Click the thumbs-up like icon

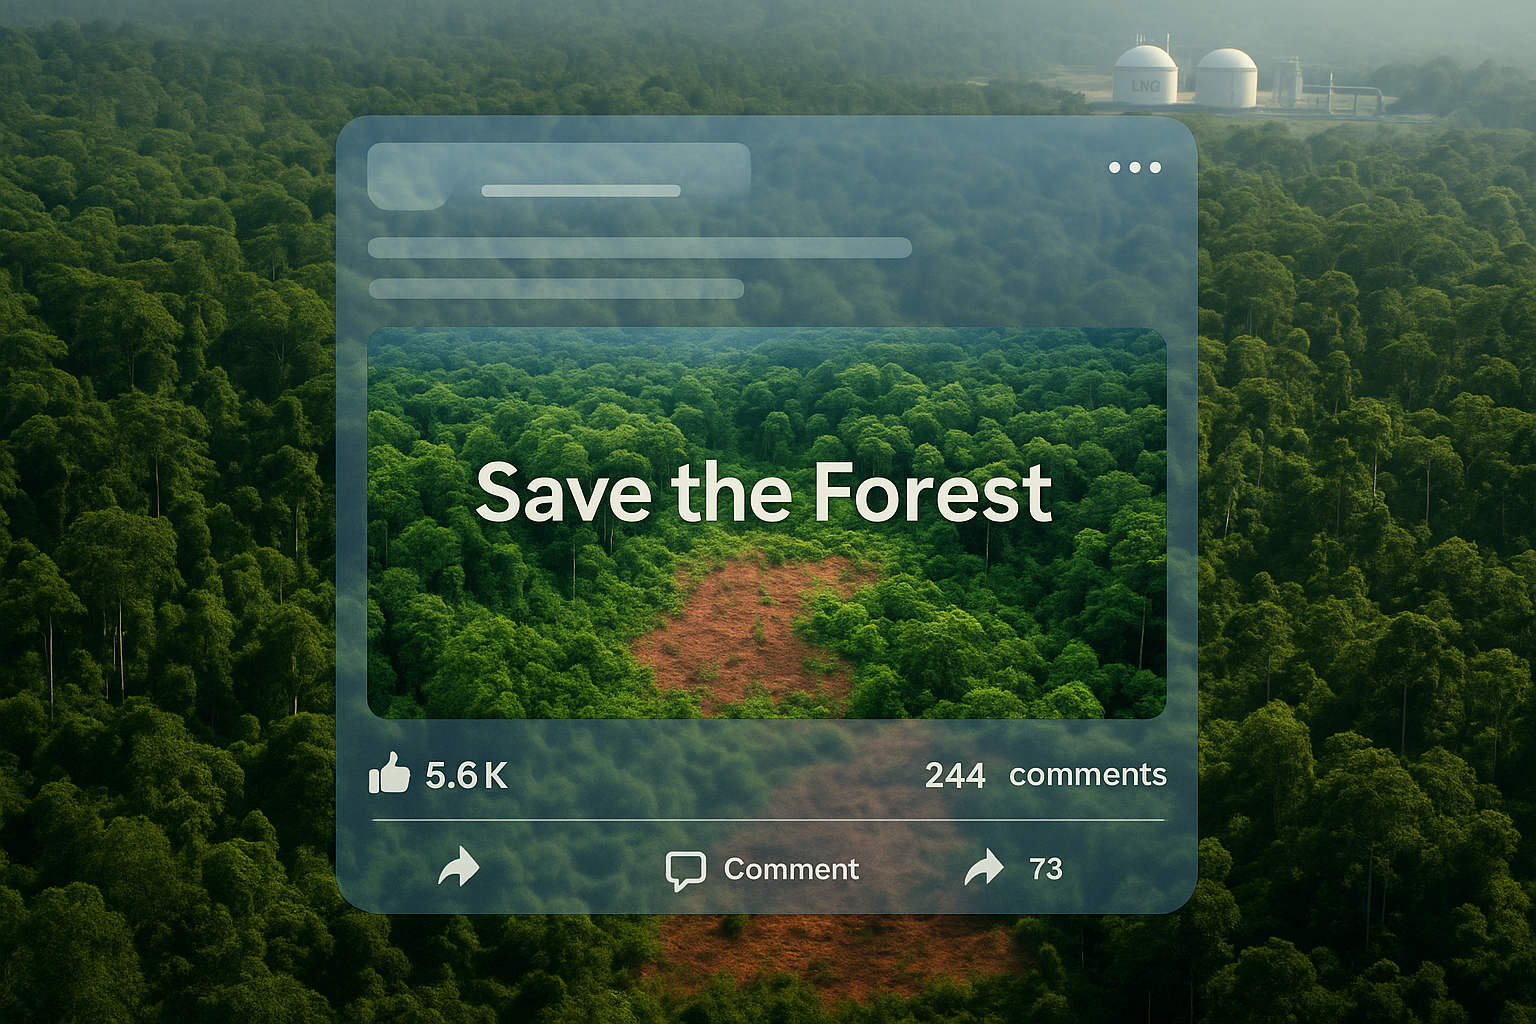pos(389,773)
